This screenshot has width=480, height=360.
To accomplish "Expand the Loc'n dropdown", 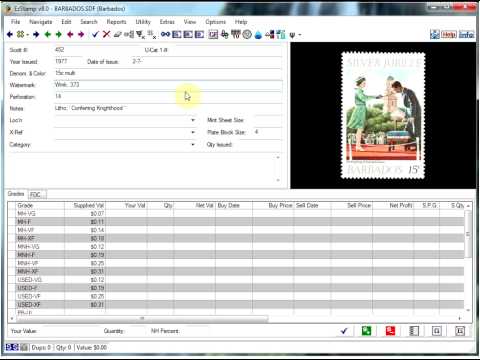I will point(193,120).
